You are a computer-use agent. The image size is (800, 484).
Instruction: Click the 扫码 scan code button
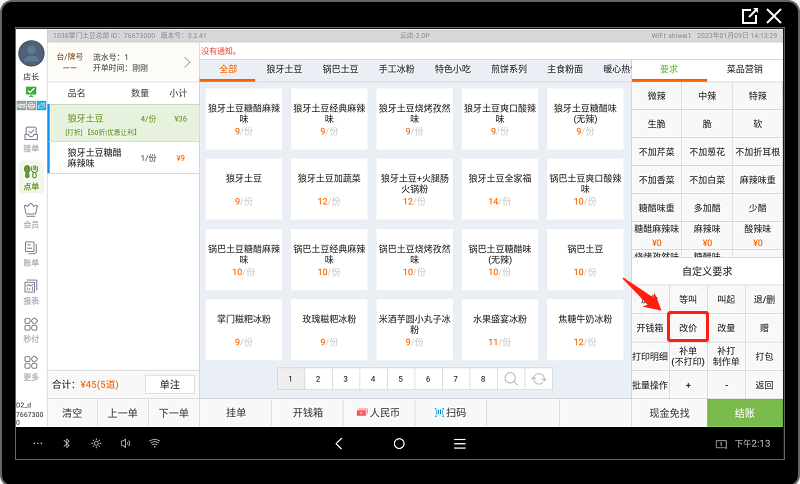451,413
